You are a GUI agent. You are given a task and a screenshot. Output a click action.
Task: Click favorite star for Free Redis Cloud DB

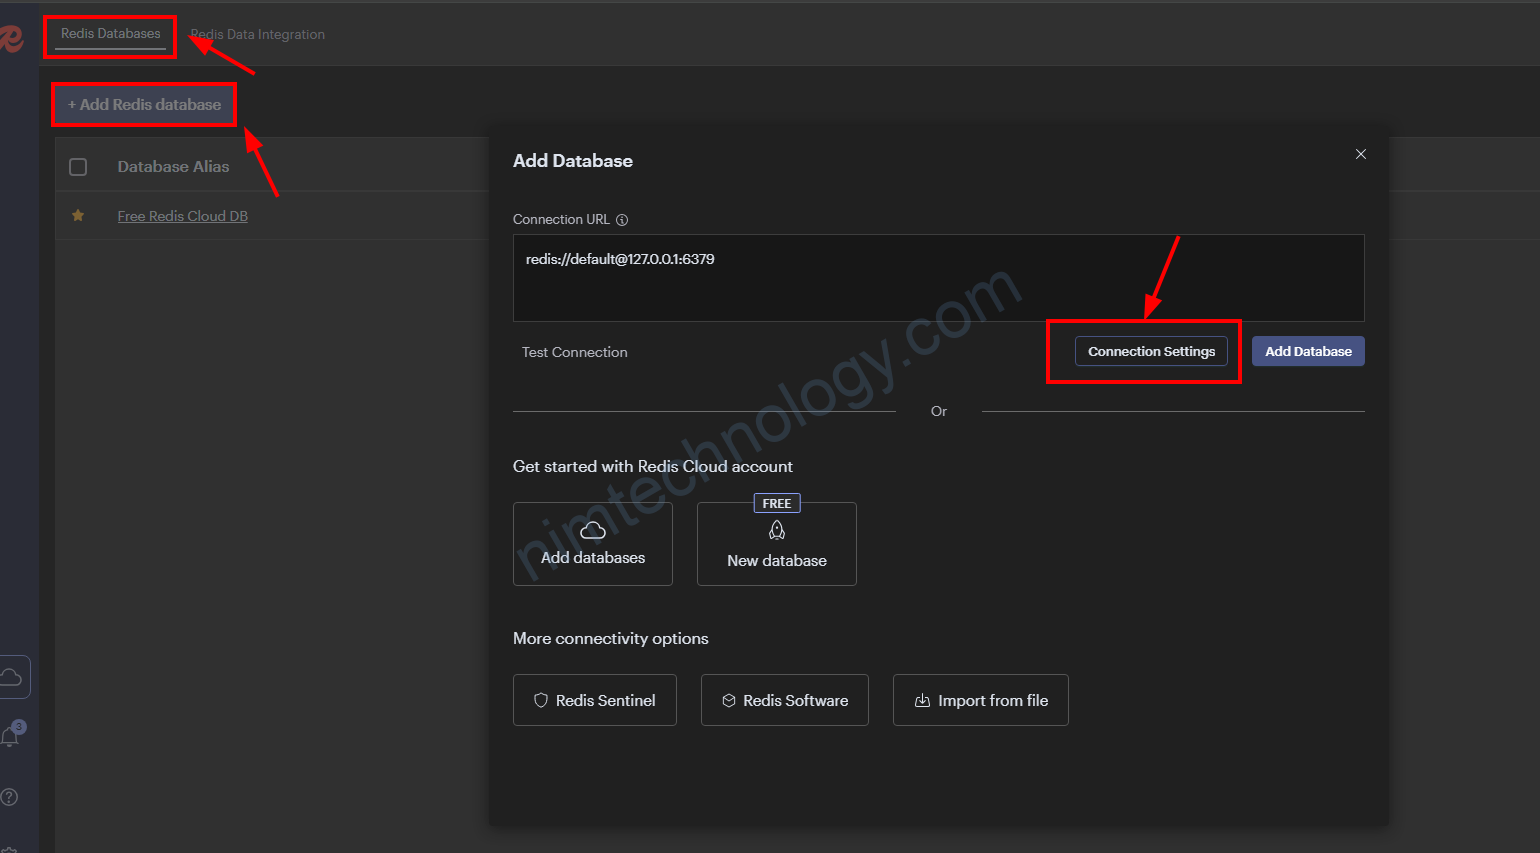[x=78, y=215]
